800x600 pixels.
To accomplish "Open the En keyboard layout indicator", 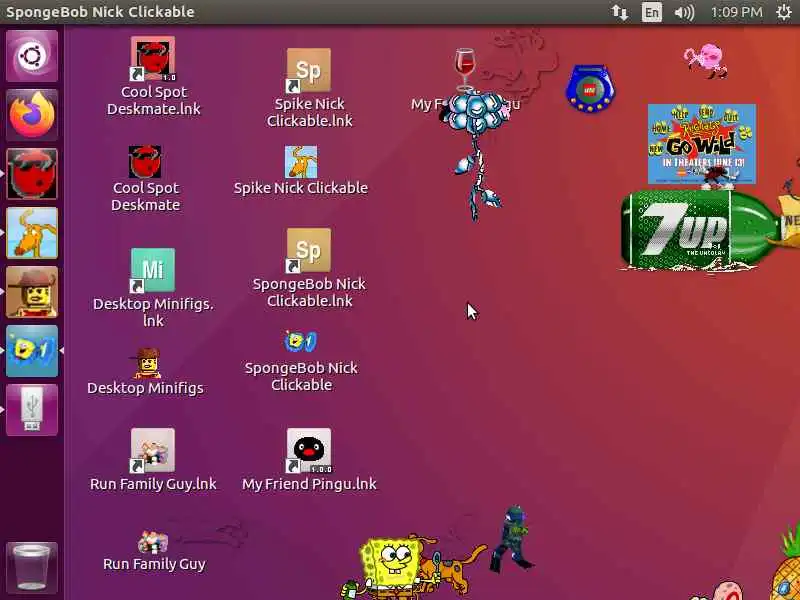I will [x=652, y=12].
